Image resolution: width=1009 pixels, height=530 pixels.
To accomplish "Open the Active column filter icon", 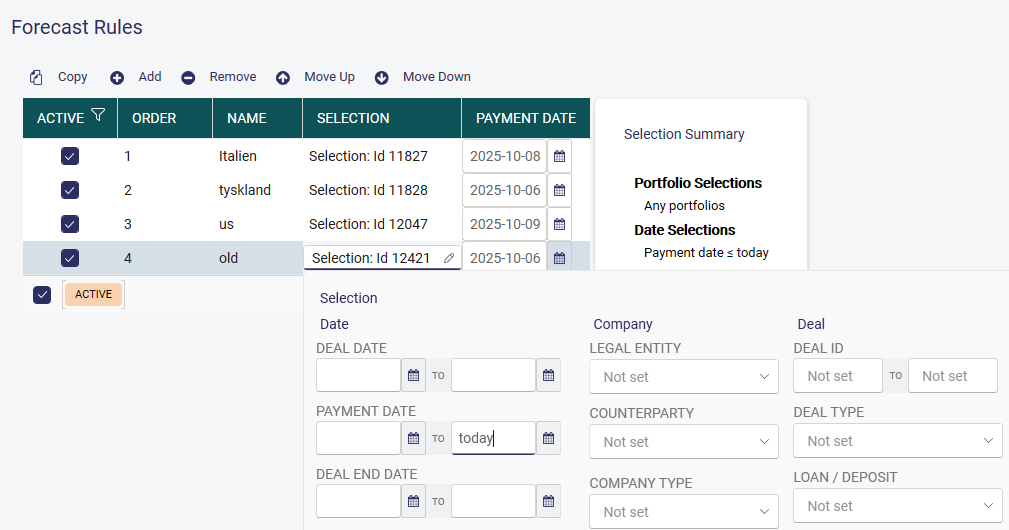I will 98,116.
